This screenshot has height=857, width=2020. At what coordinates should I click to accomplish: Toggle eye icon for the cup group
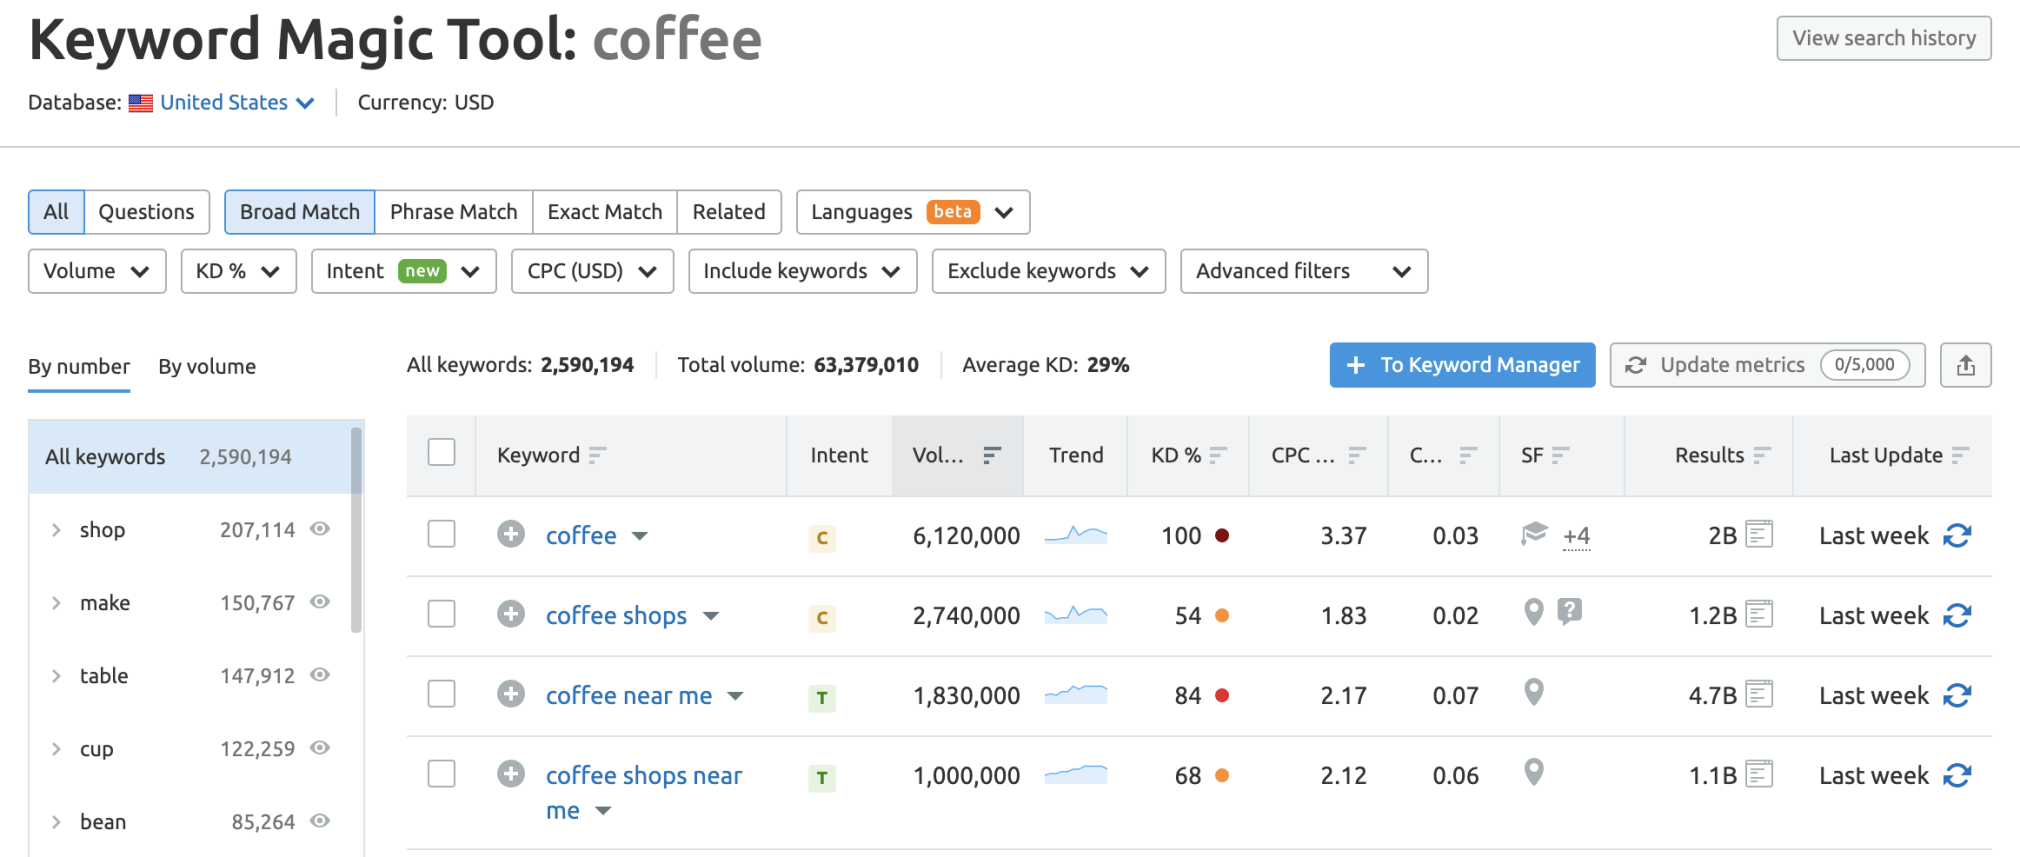coord(320,748)
